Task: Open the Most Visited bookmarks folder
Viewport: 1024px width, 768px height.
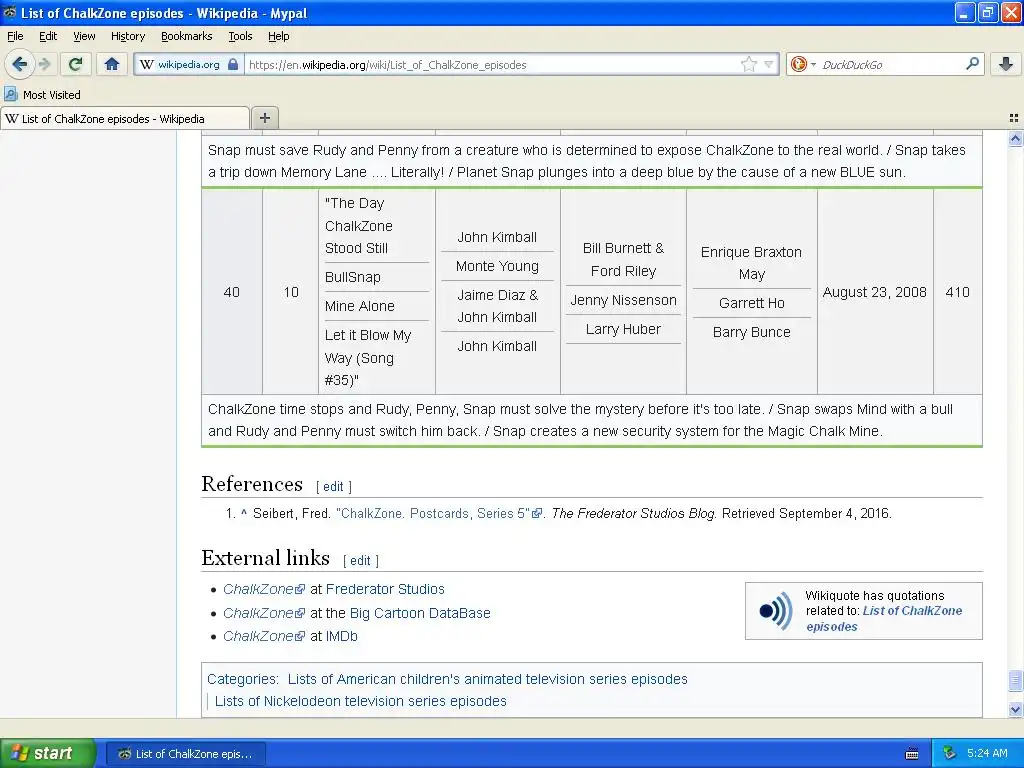Action: 43,95
